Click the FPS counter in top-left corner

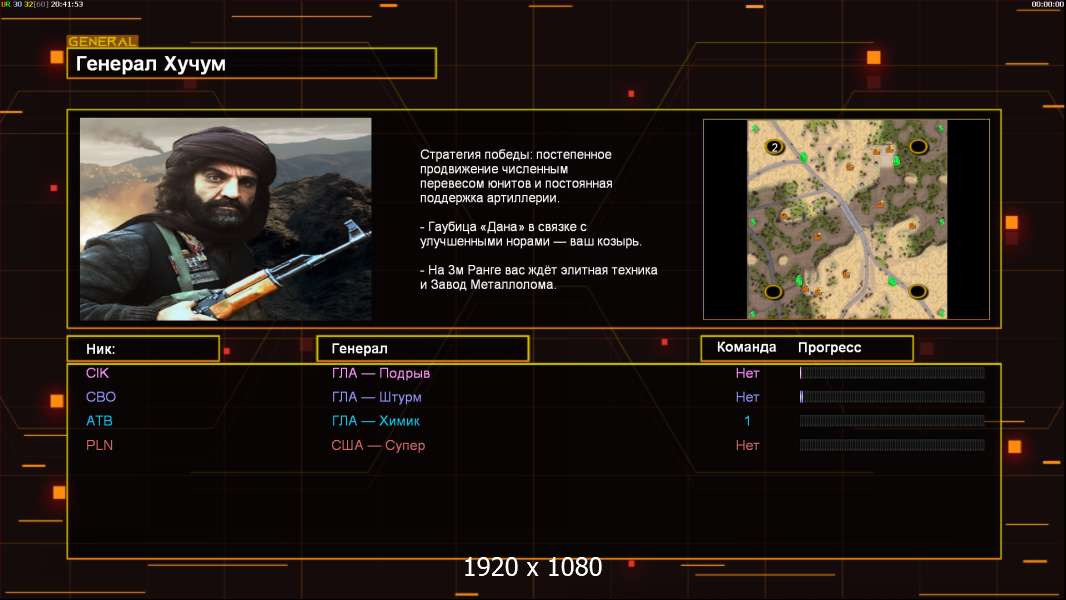click(42, 4)
